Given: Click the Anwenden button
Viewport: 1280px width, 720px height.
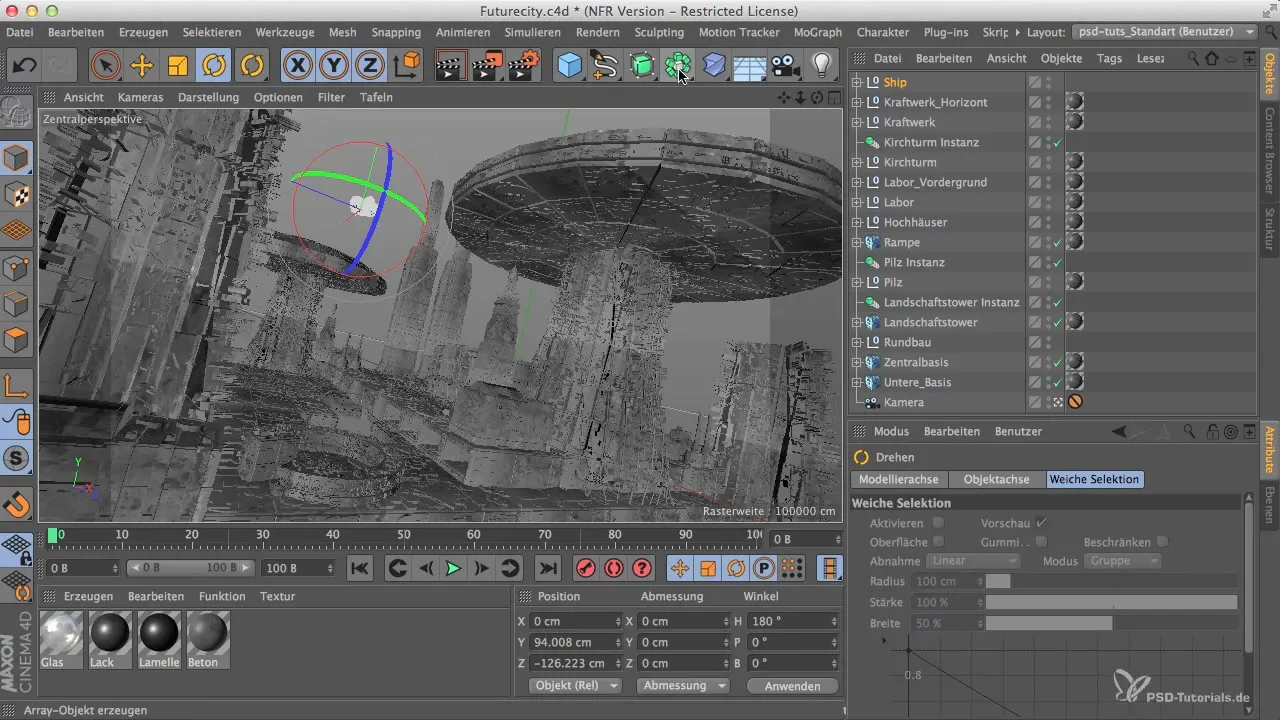Looking at the screenshot, I should click(791, 686).
